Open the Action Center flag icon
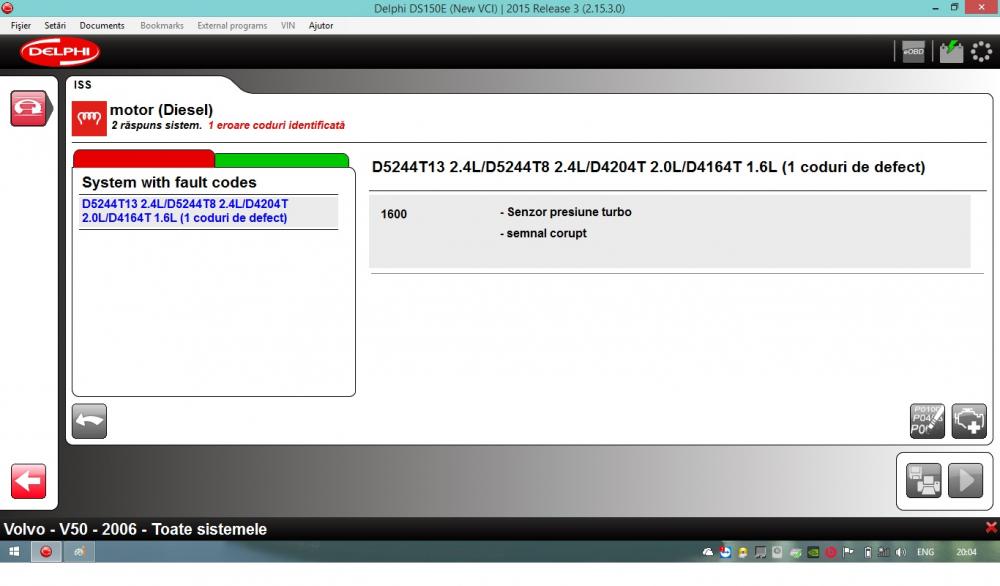This screenshot has width=1000, height=586. [848, 552]
